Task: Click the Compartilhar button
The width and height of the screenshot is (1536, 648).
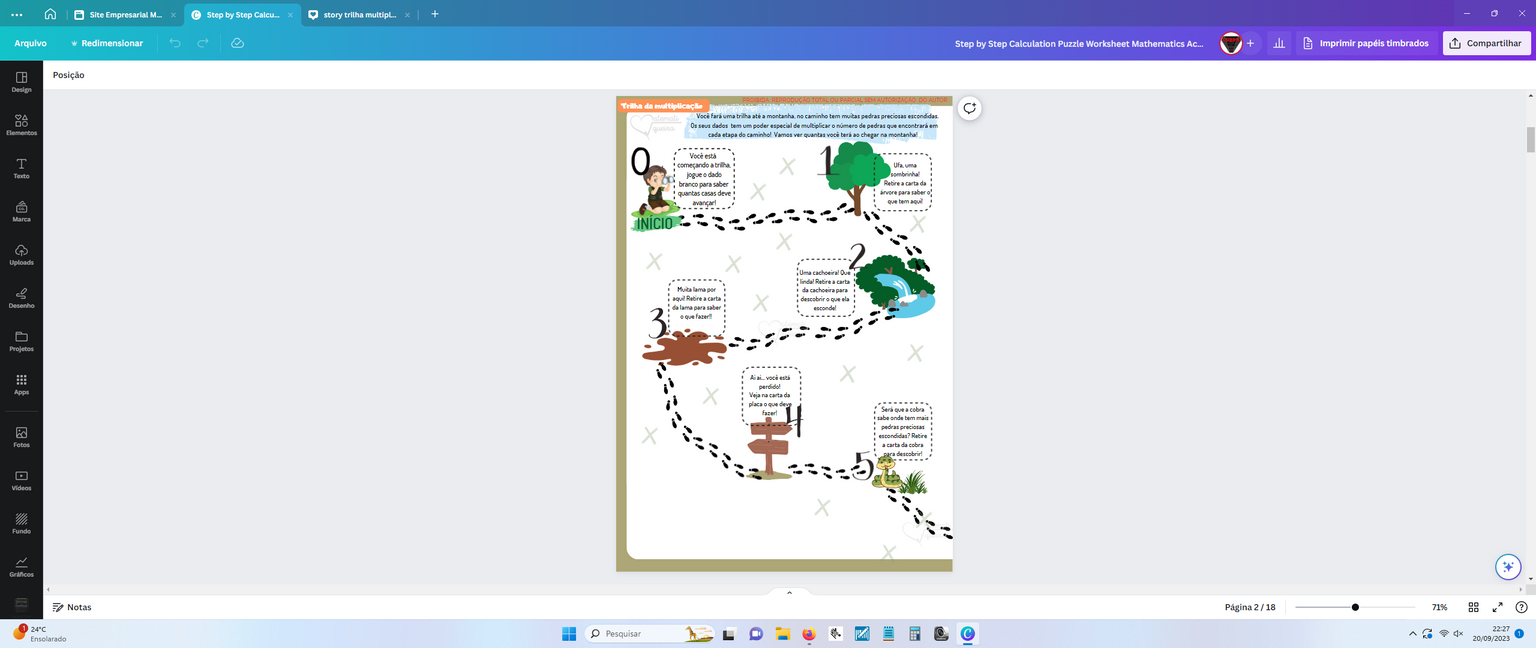Action: [1486, 43]
